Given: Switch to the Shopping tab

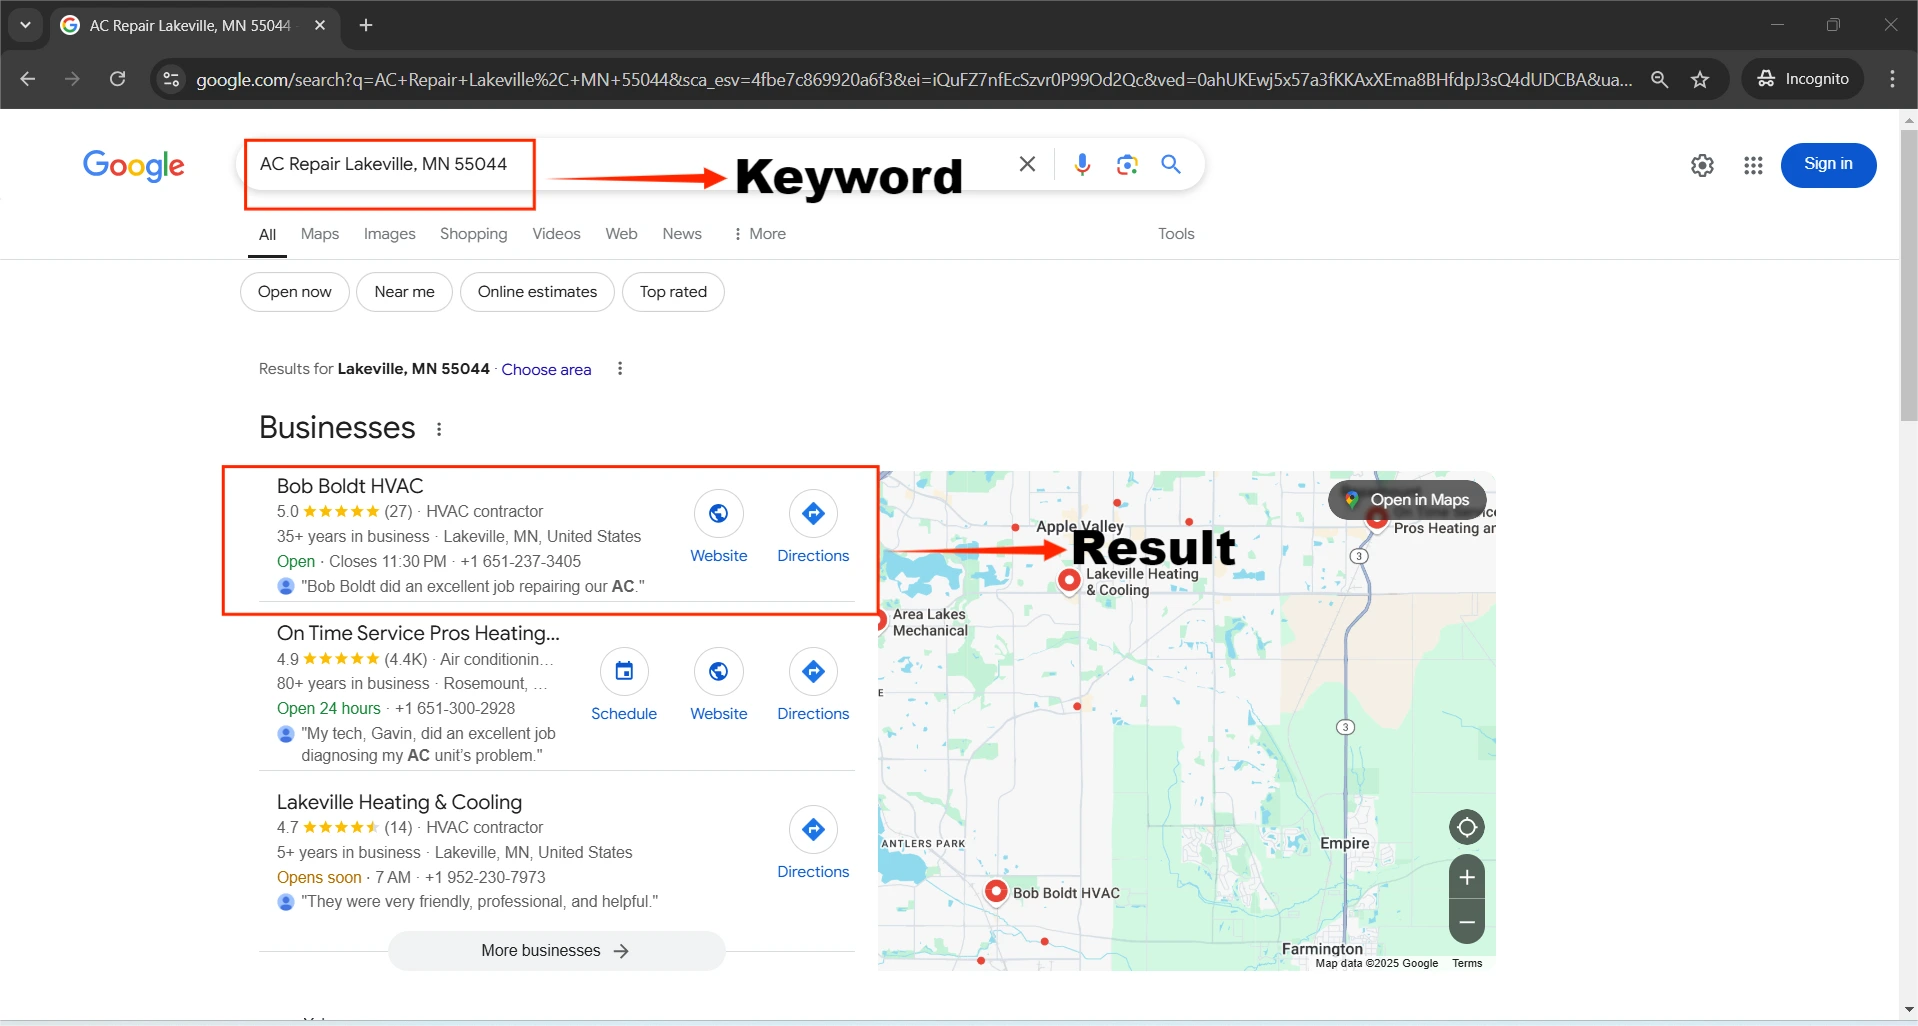Looking at the screenshot, I should pos(473,234).
